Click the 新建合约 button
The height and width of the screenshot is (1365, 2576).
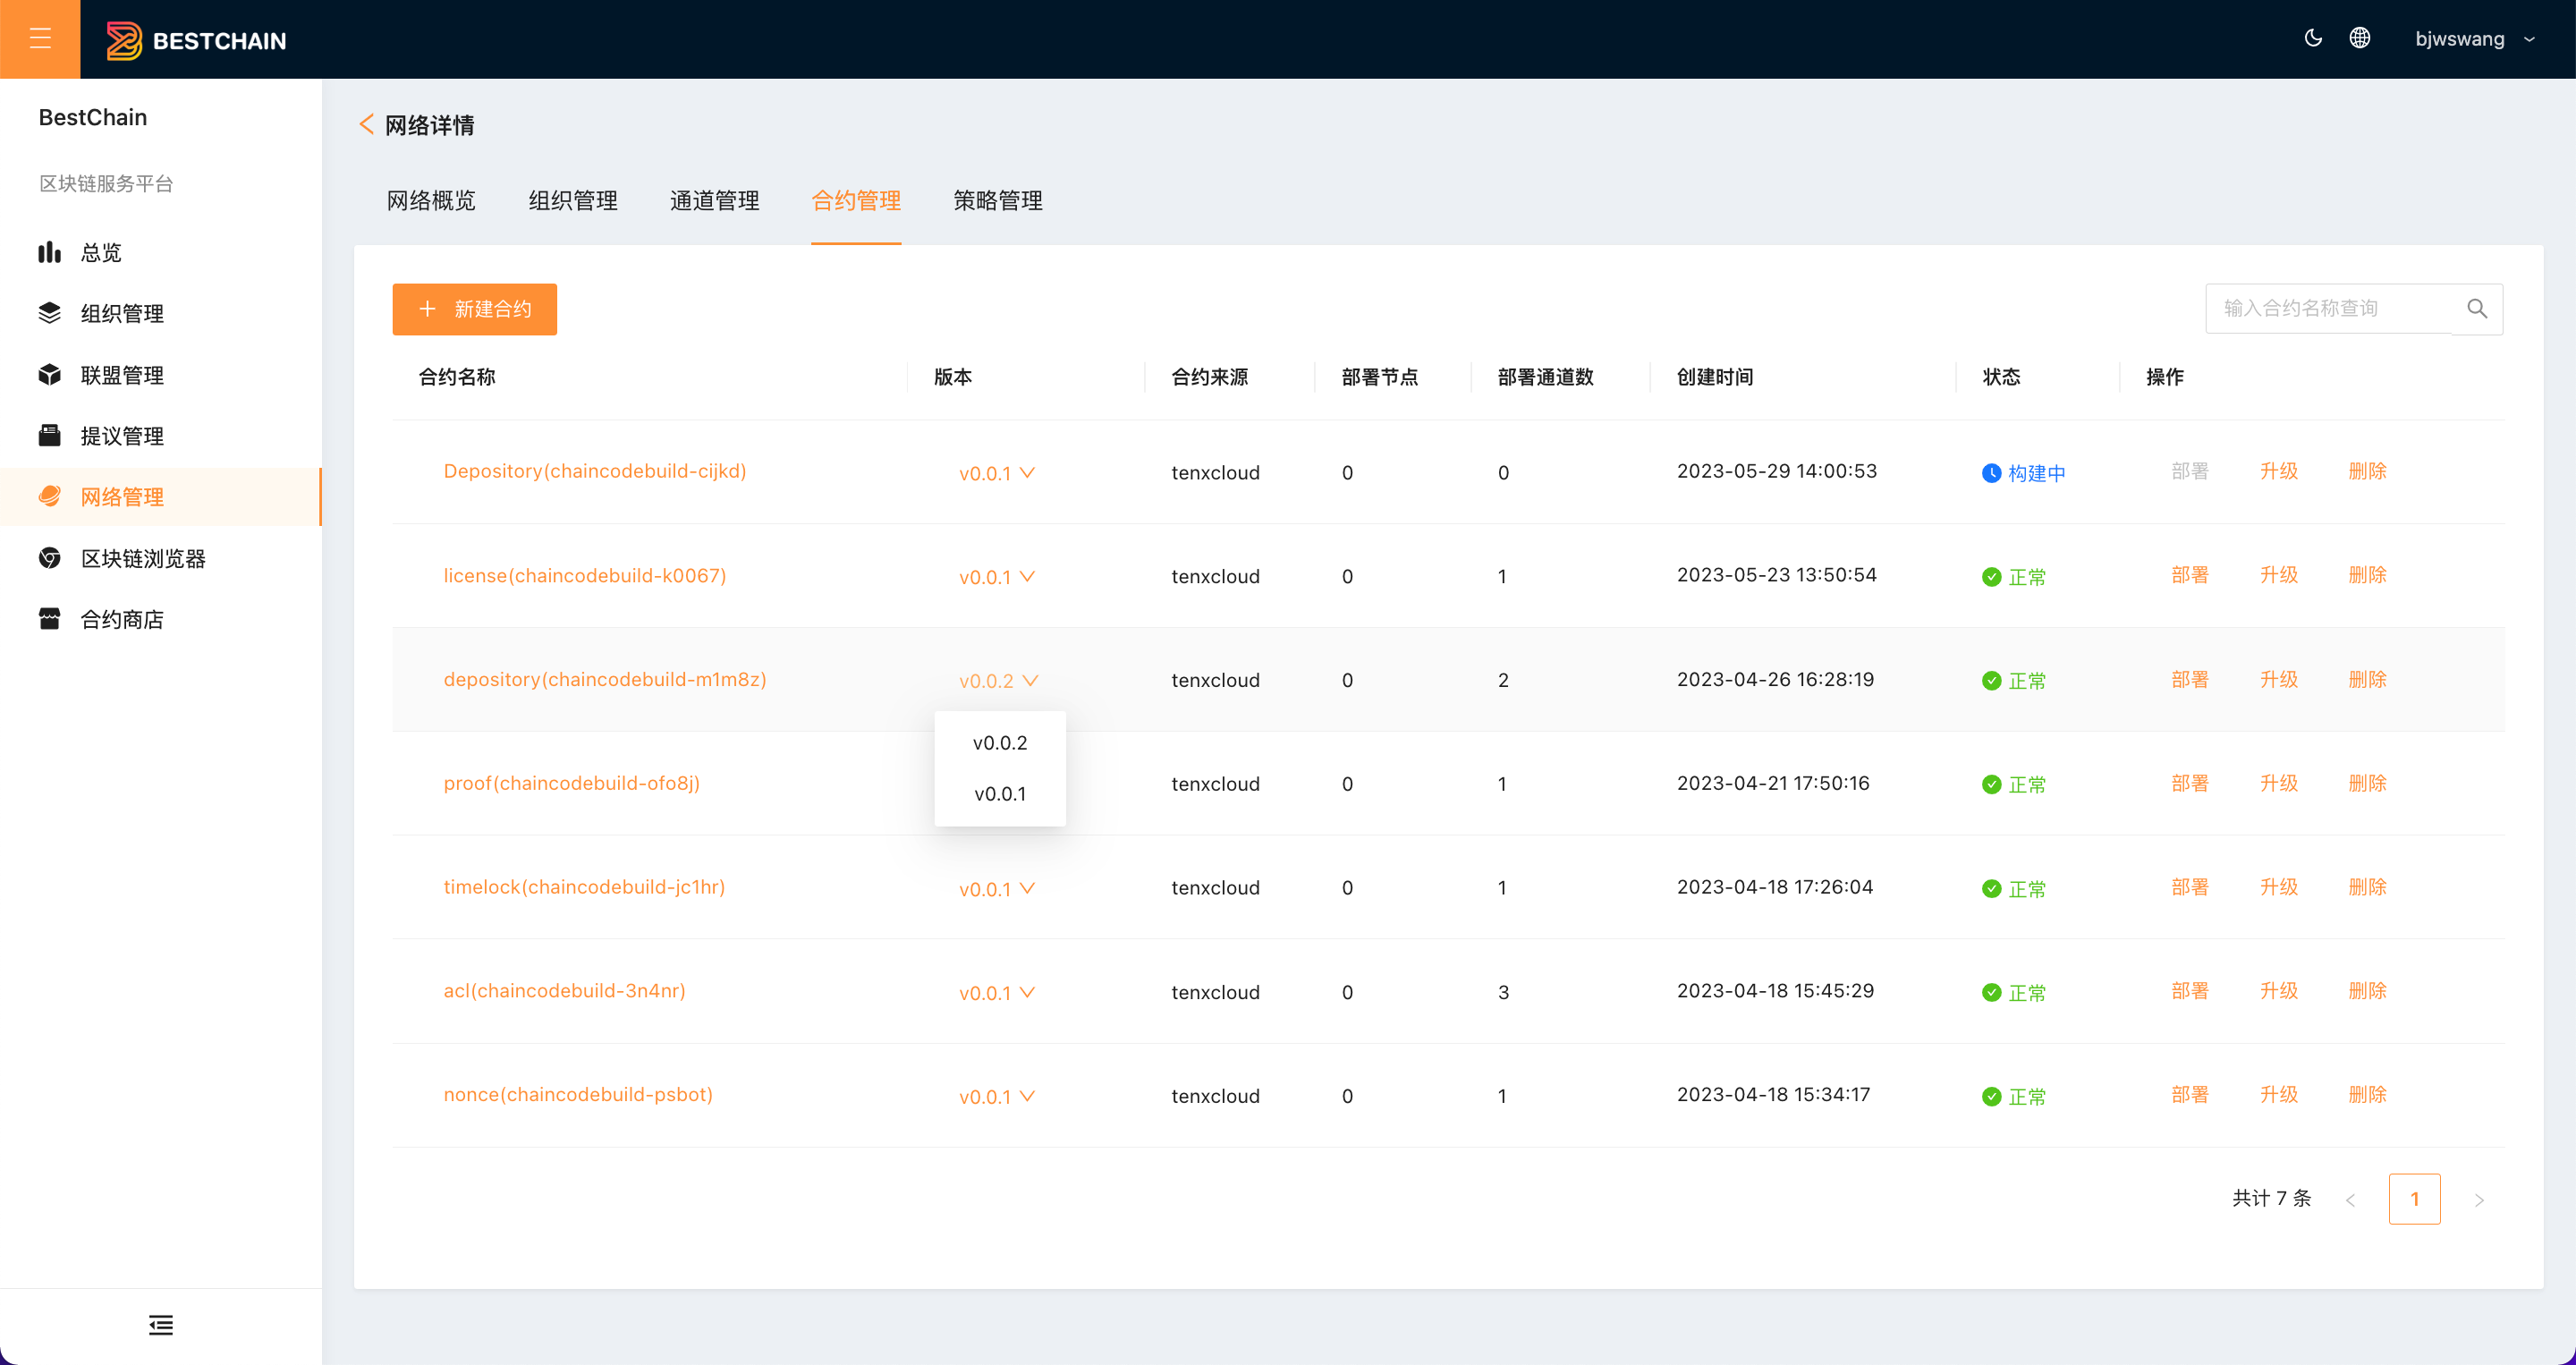click(x=474, y=309)
